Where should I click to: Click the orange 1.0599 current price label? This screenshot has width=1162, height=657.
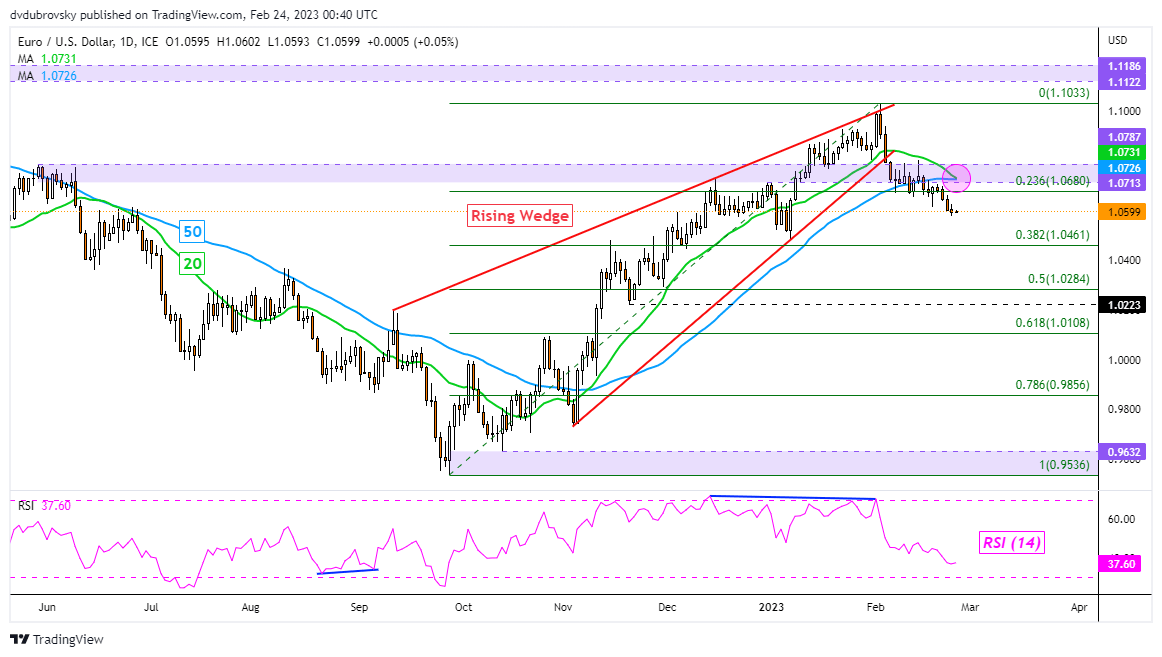tap(1123, 212)
